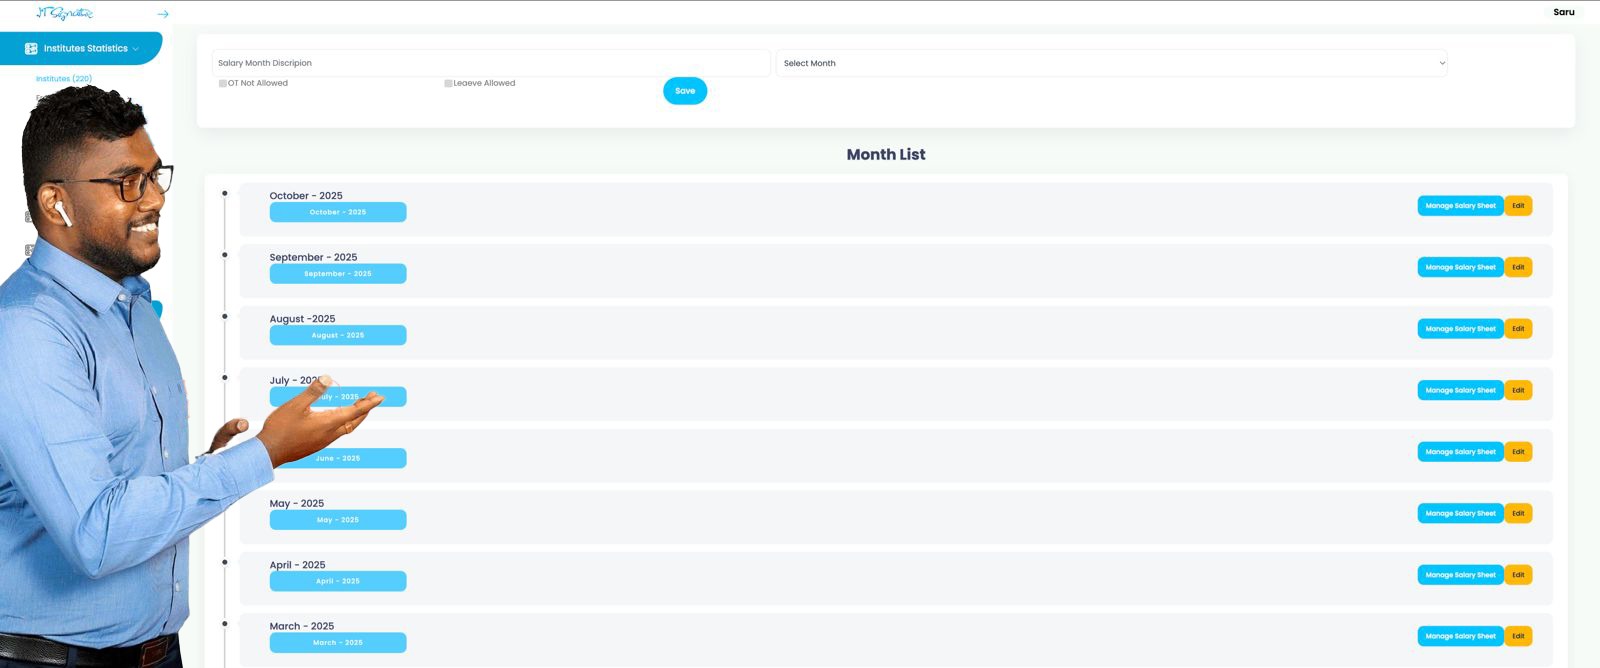Open Manage Salary Sheet for March 2025

click(x=1460, y=636)
